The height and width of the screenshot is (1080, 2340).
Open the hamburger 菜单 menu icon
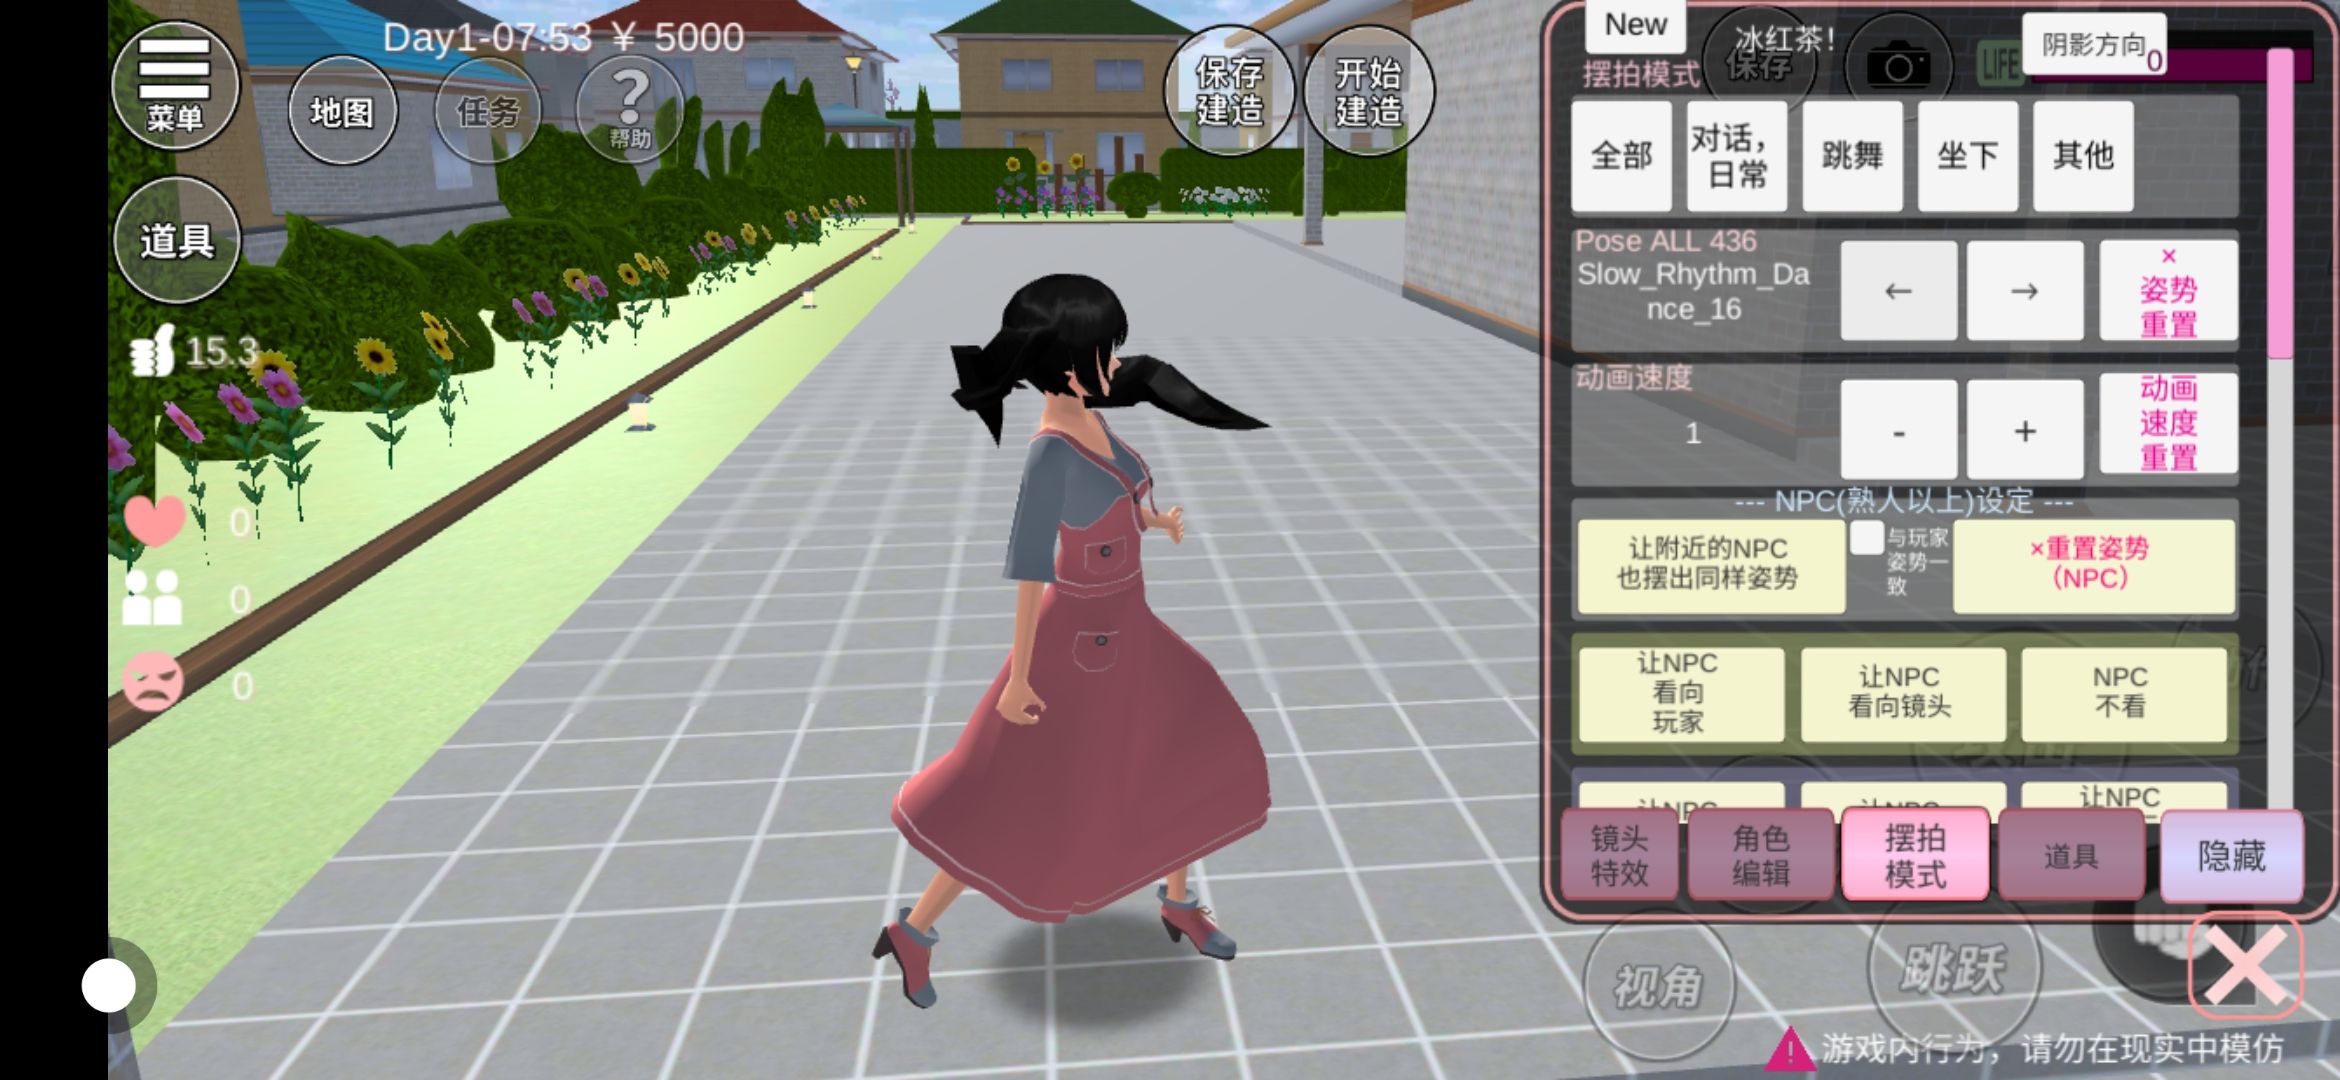click(x=175, y=85)
